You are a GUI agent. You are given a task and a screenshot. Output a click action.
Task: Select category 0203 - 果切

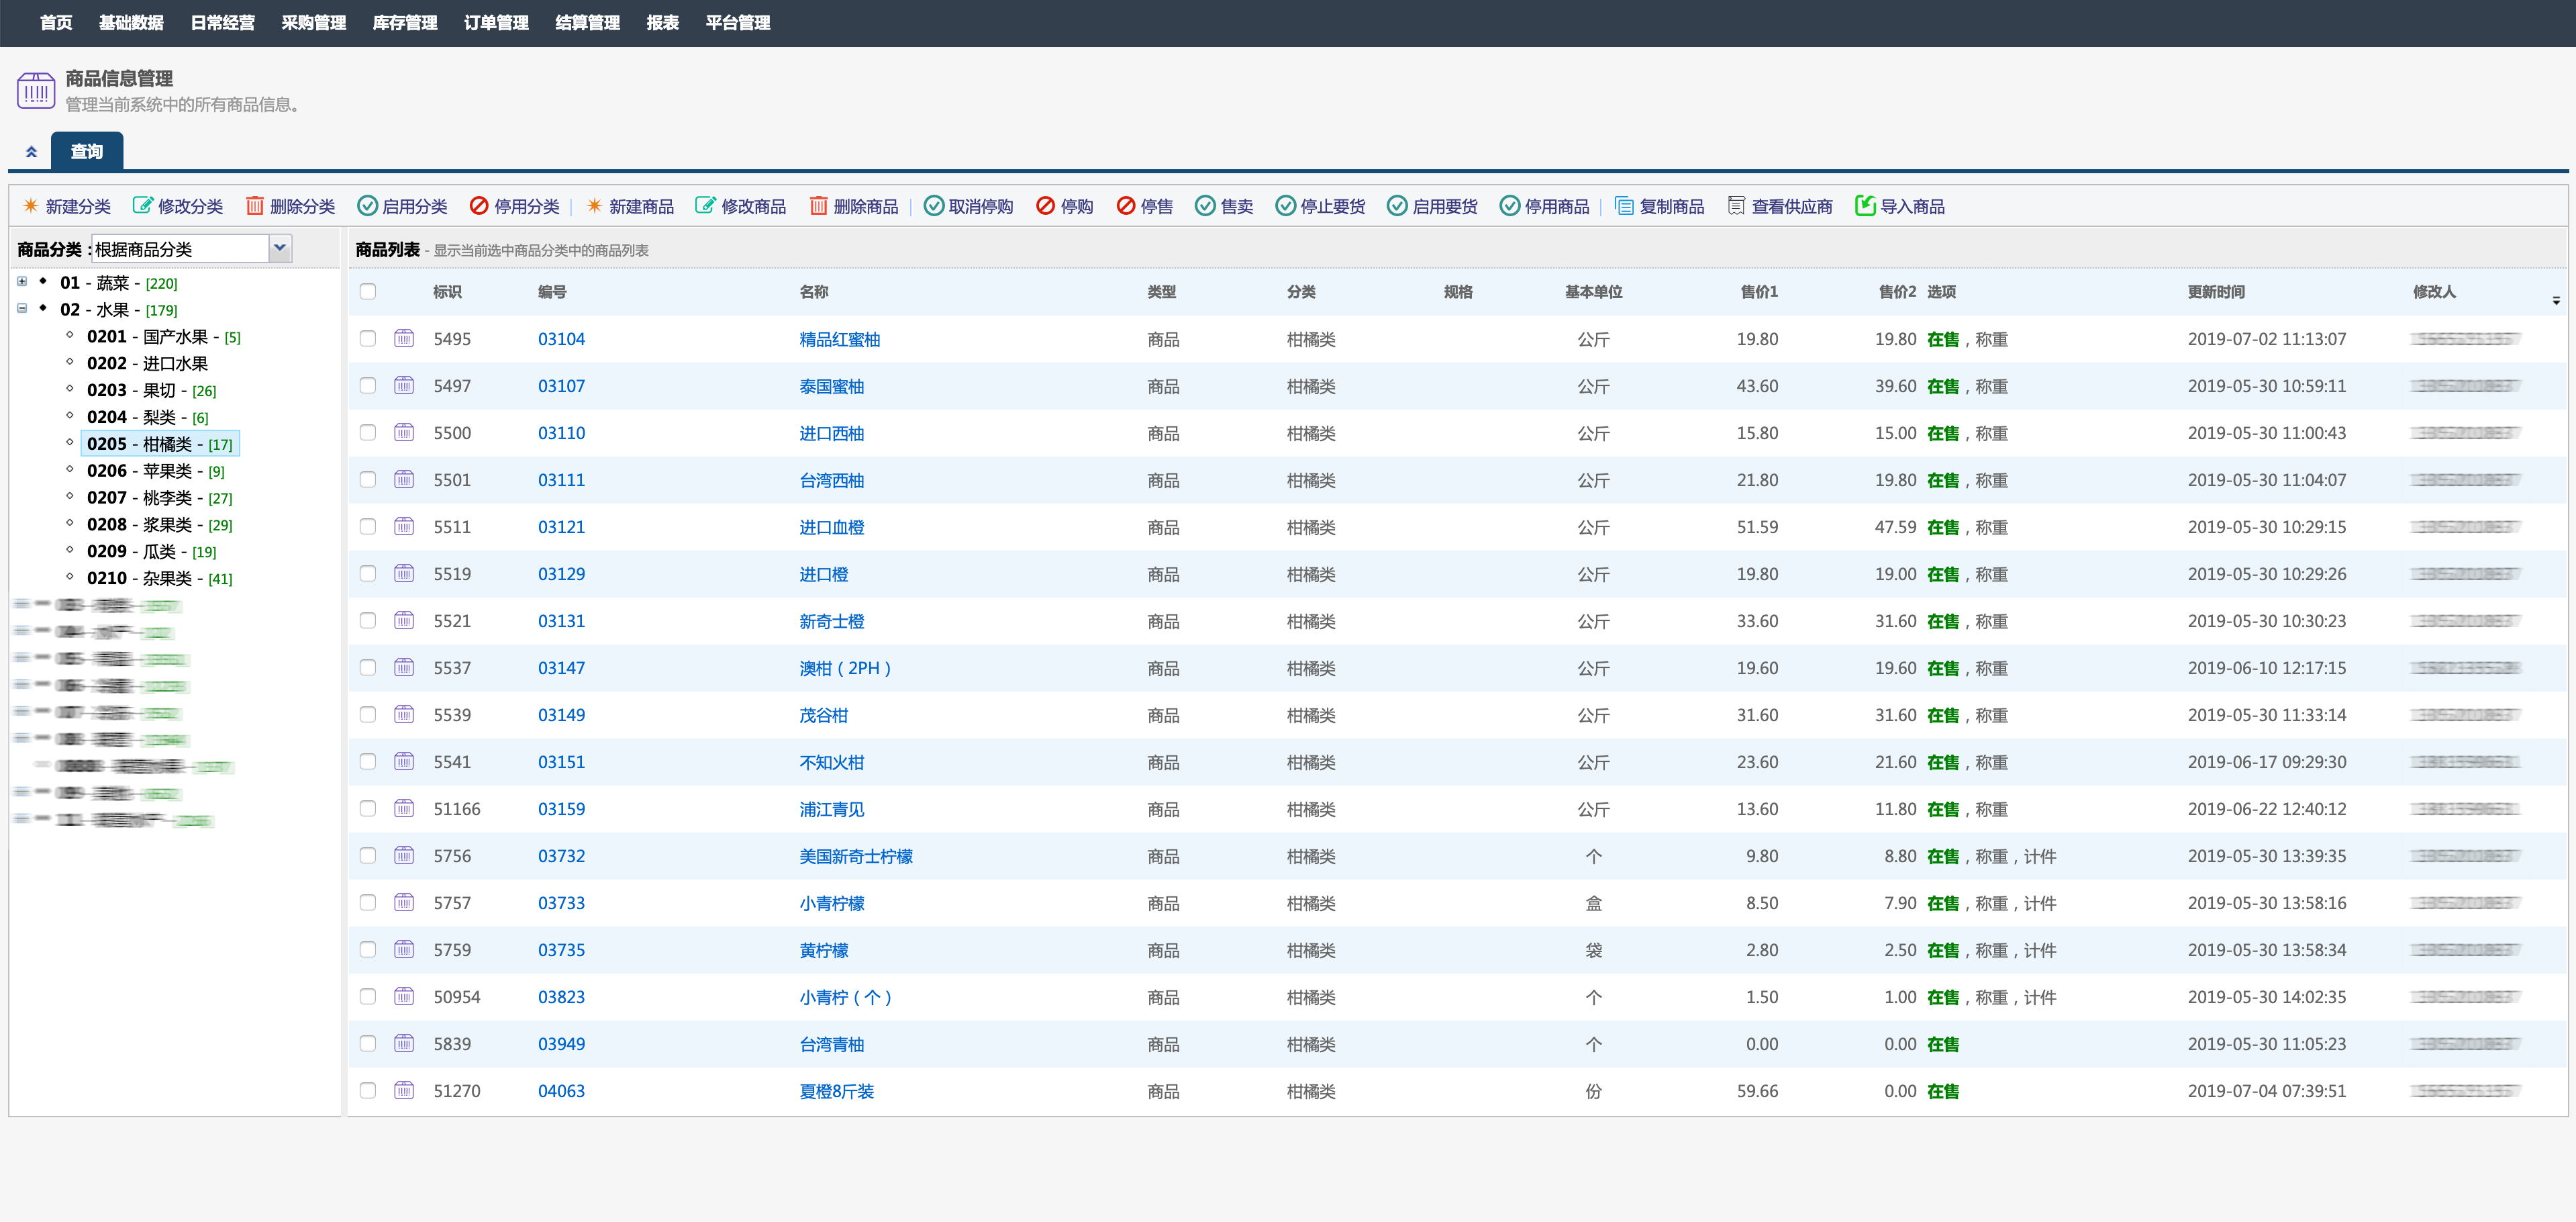[151, 390]
